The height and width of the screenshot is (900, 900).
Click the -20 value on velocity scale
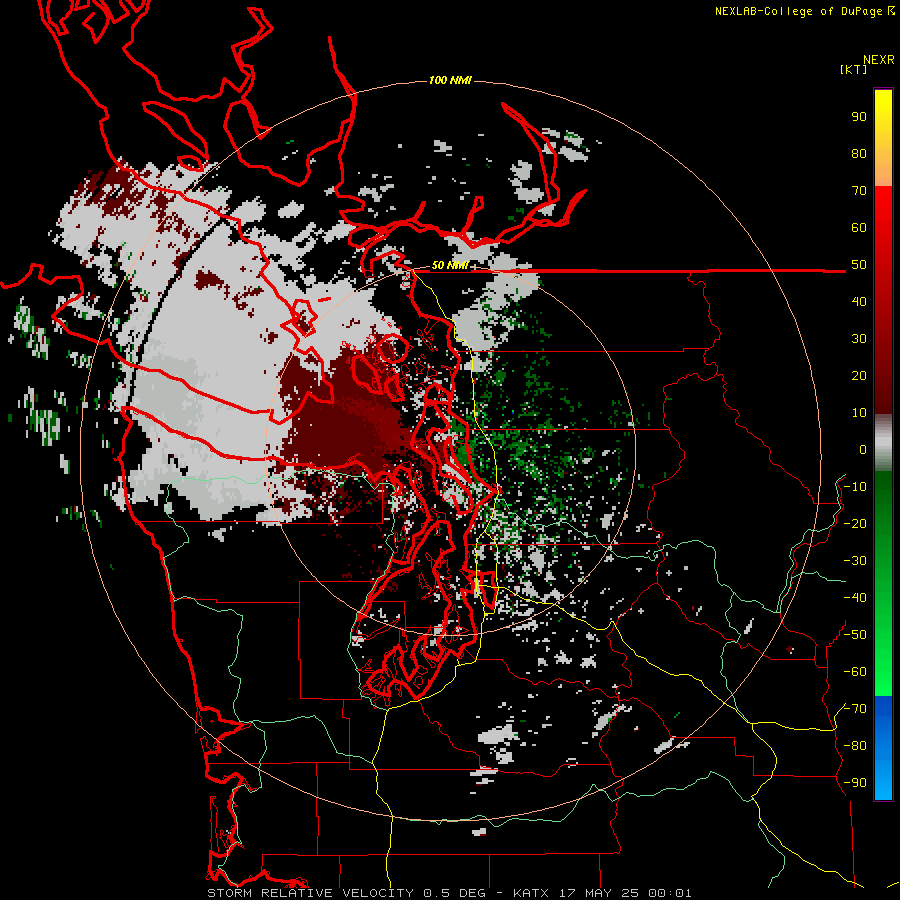coord(855,524)
